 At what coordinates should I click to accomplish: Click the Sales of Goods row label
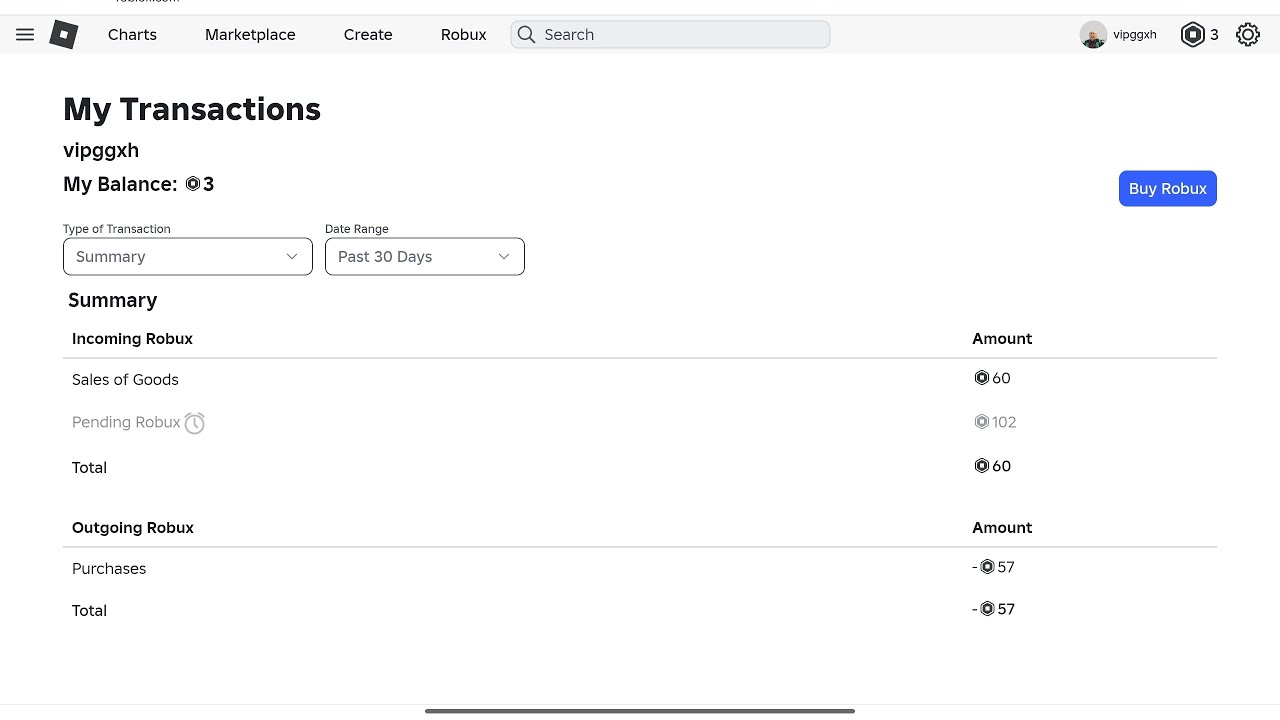[125, 379]
